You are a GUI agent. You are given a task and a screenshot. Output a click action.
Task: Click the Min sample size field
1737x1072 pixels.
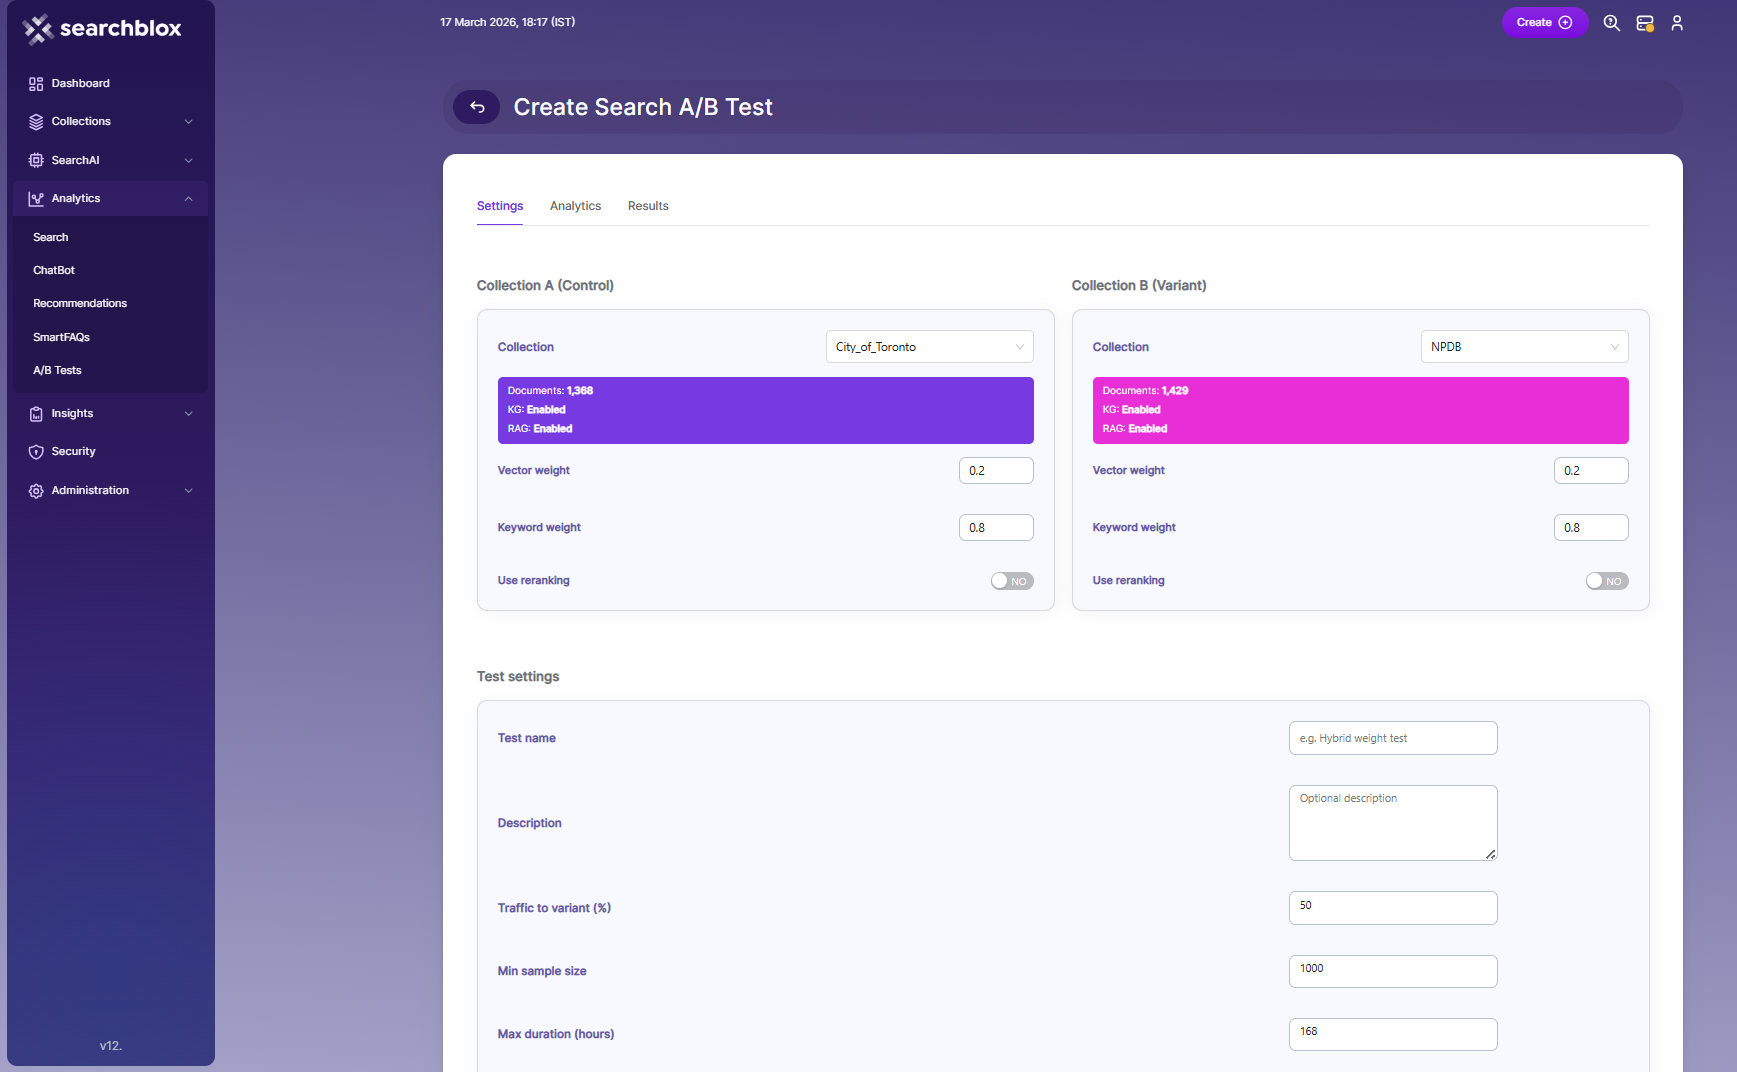(1393, 971)
